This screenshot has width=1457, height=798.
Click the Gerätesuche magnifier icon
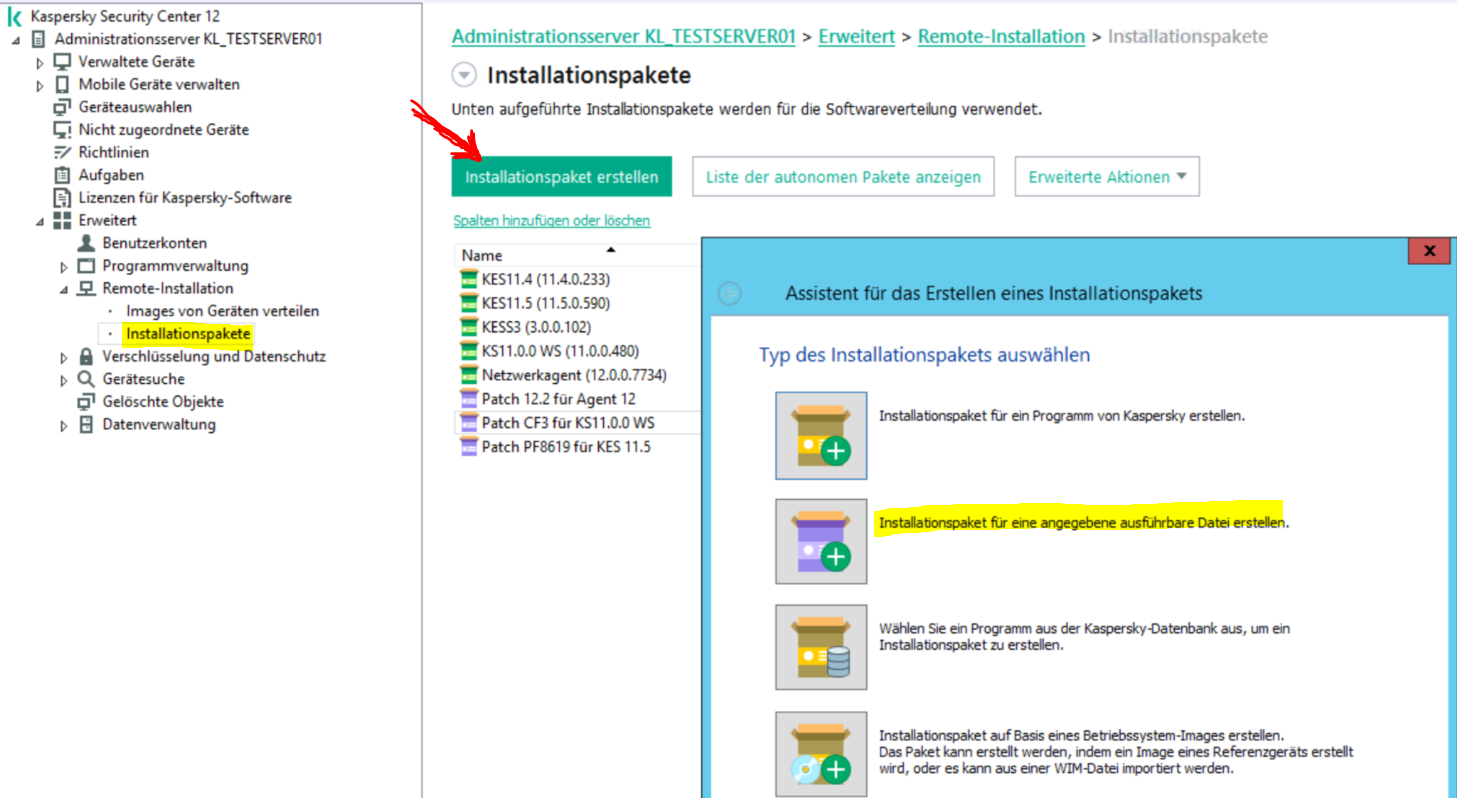86,379
